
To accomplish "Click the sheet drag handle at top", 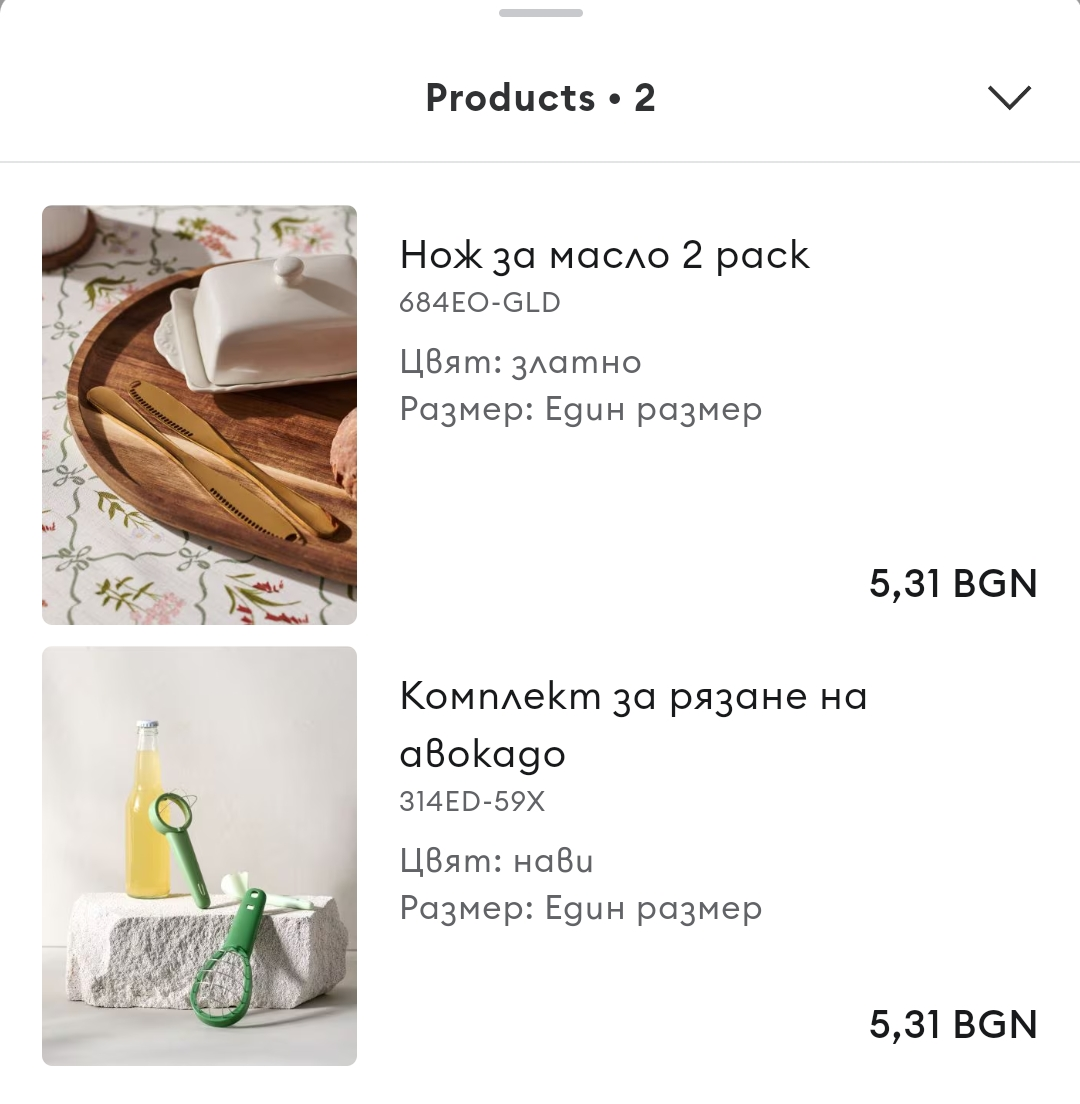I will [540, 13].
